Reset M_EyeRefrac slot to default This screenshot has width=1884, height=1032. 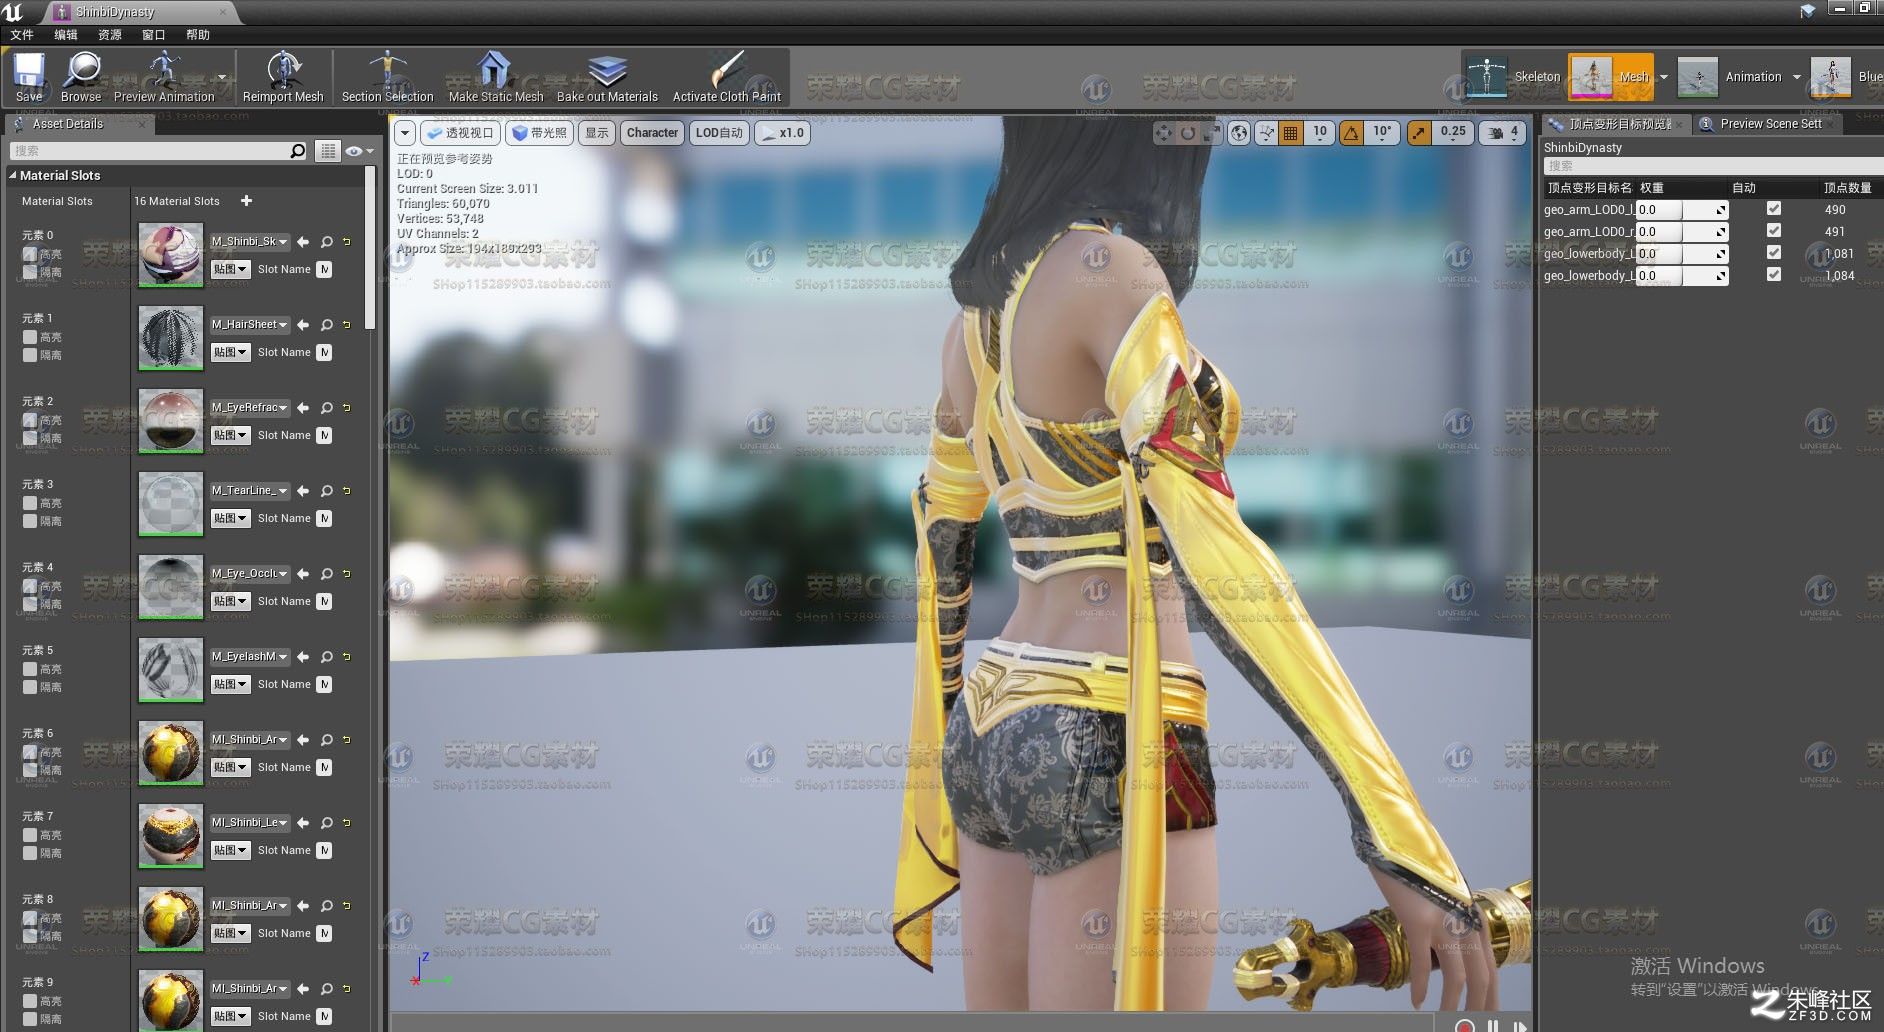347,408
